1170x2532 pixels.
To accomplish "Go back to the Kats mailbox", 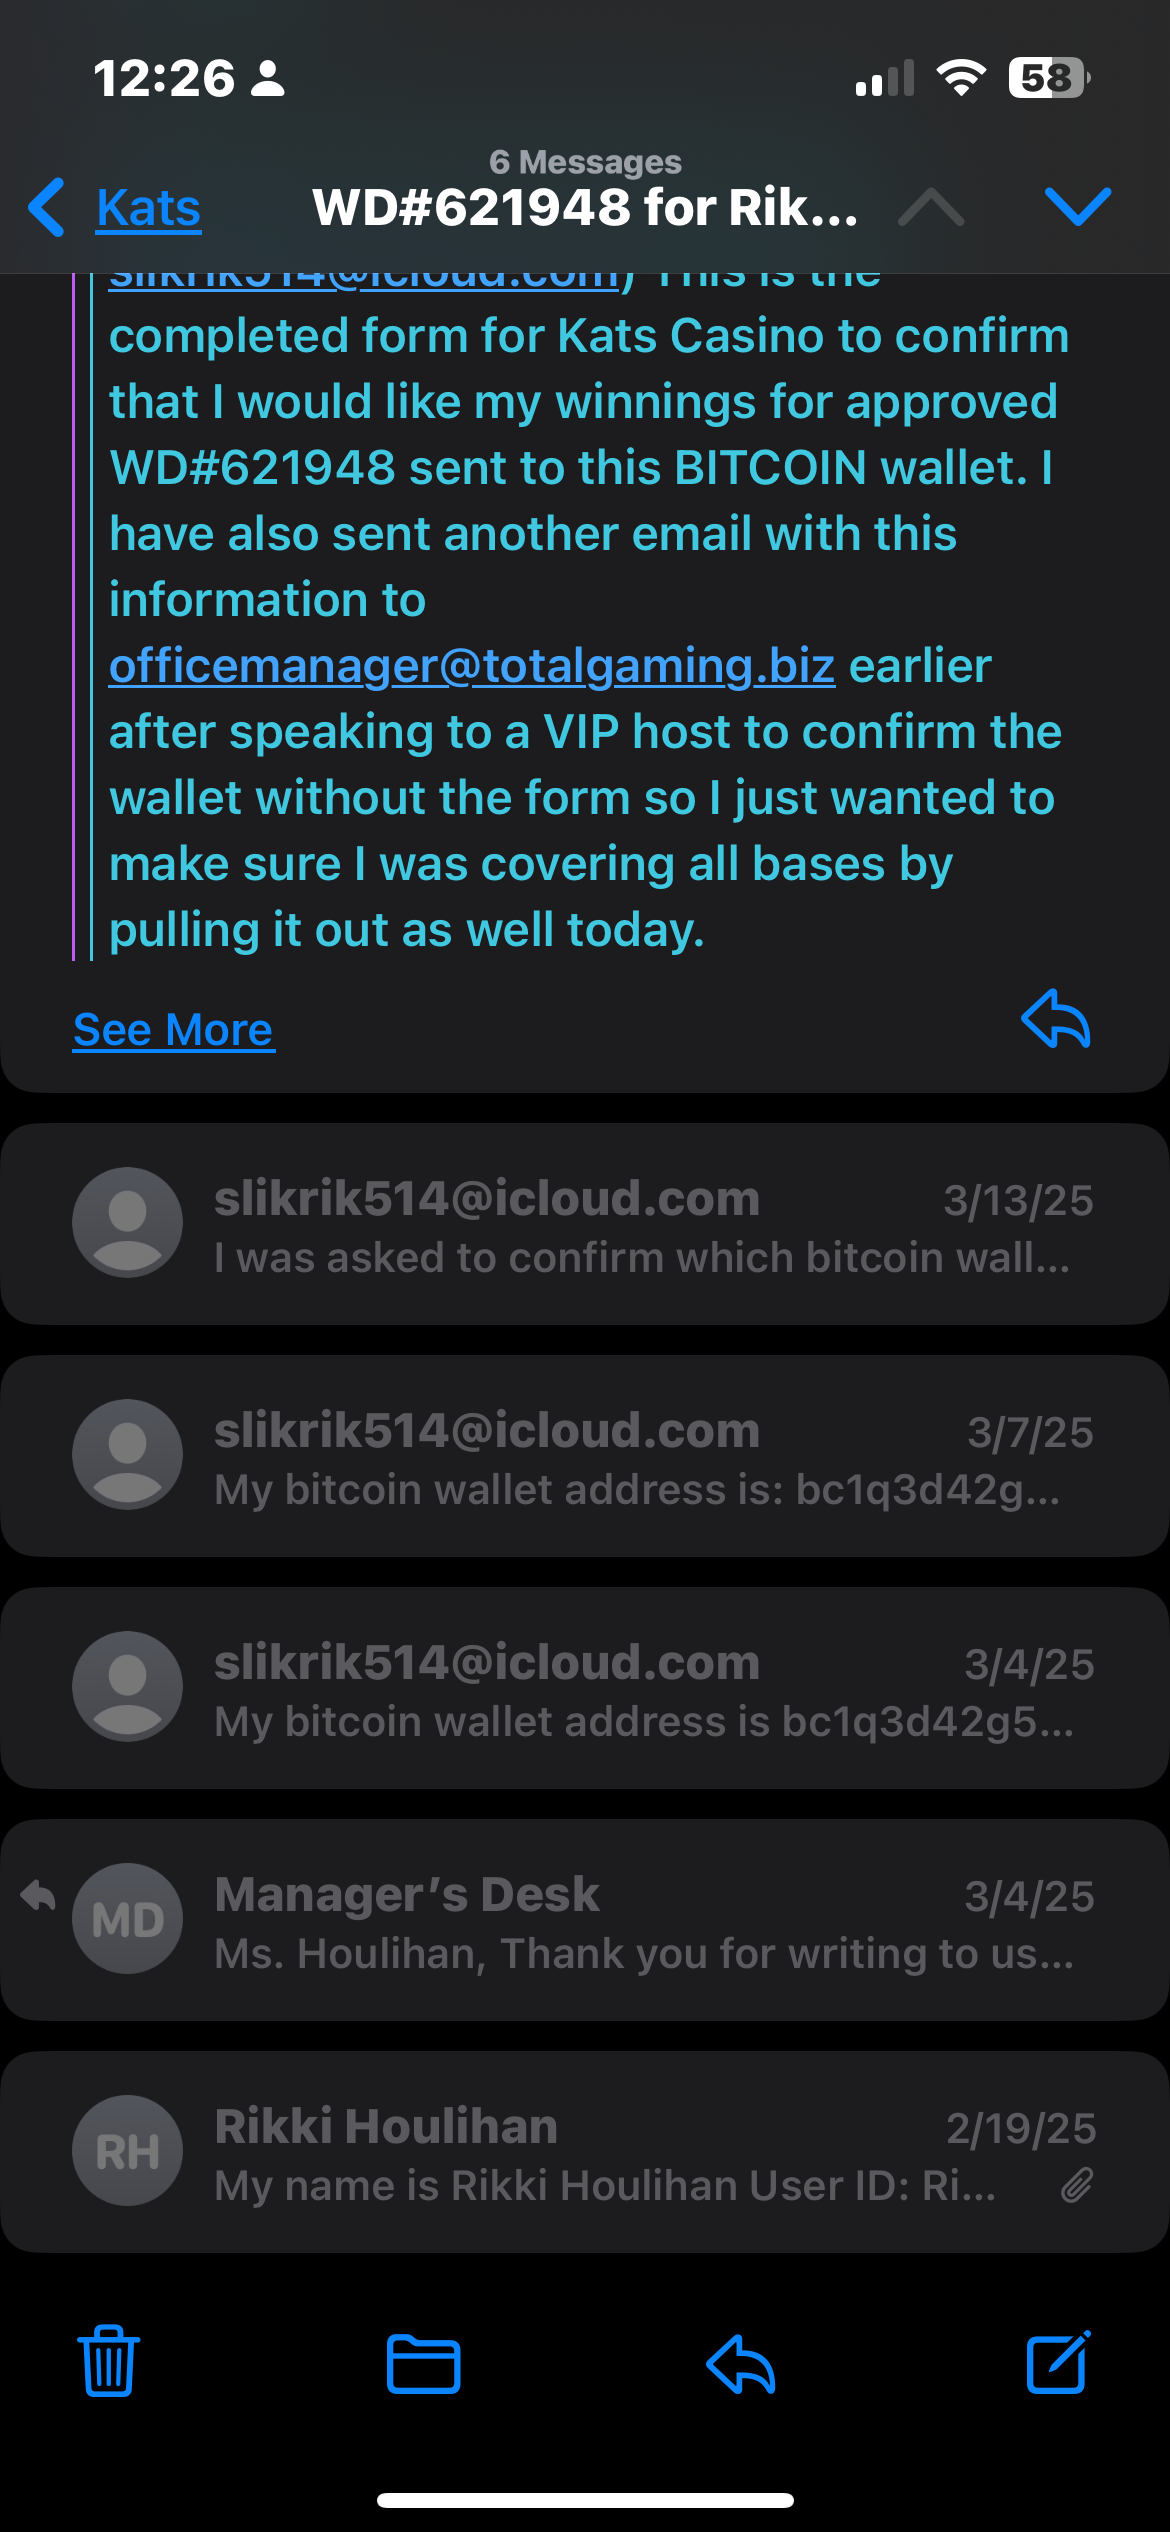I will coord(149,208).
